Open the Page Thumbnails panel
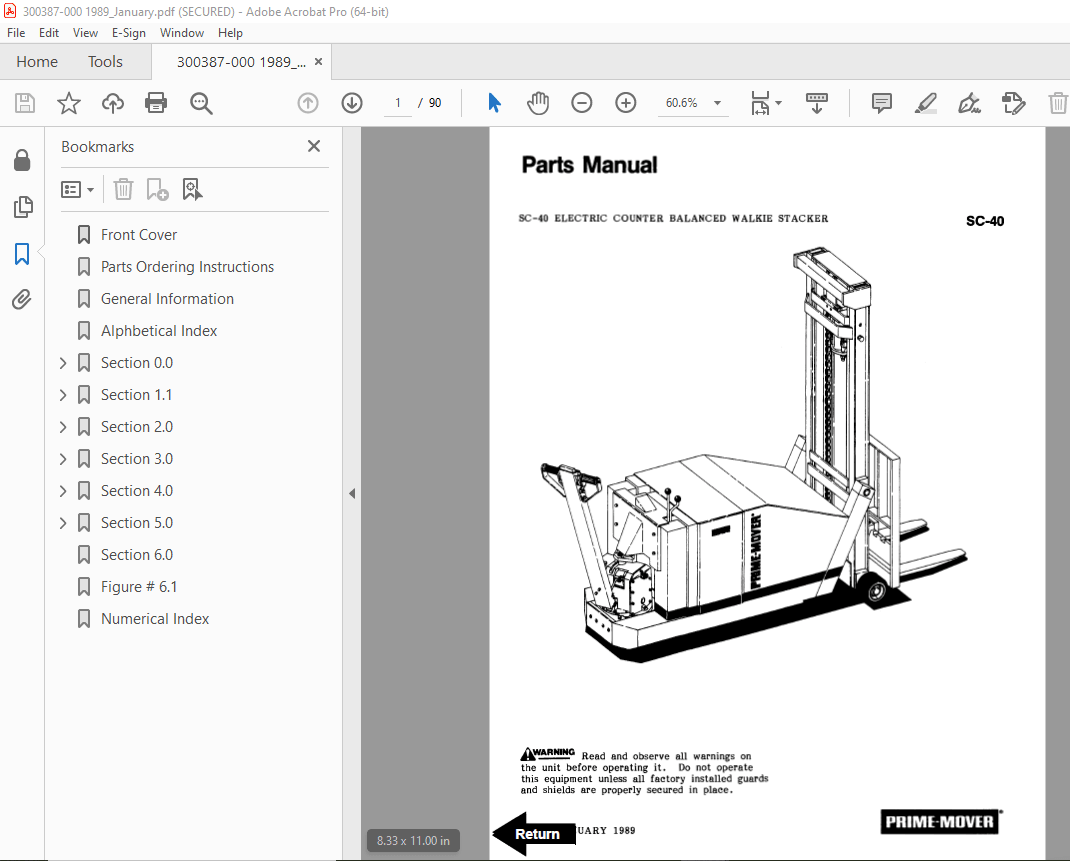This screenshot has width=1070, height=861. click(22, 207)
